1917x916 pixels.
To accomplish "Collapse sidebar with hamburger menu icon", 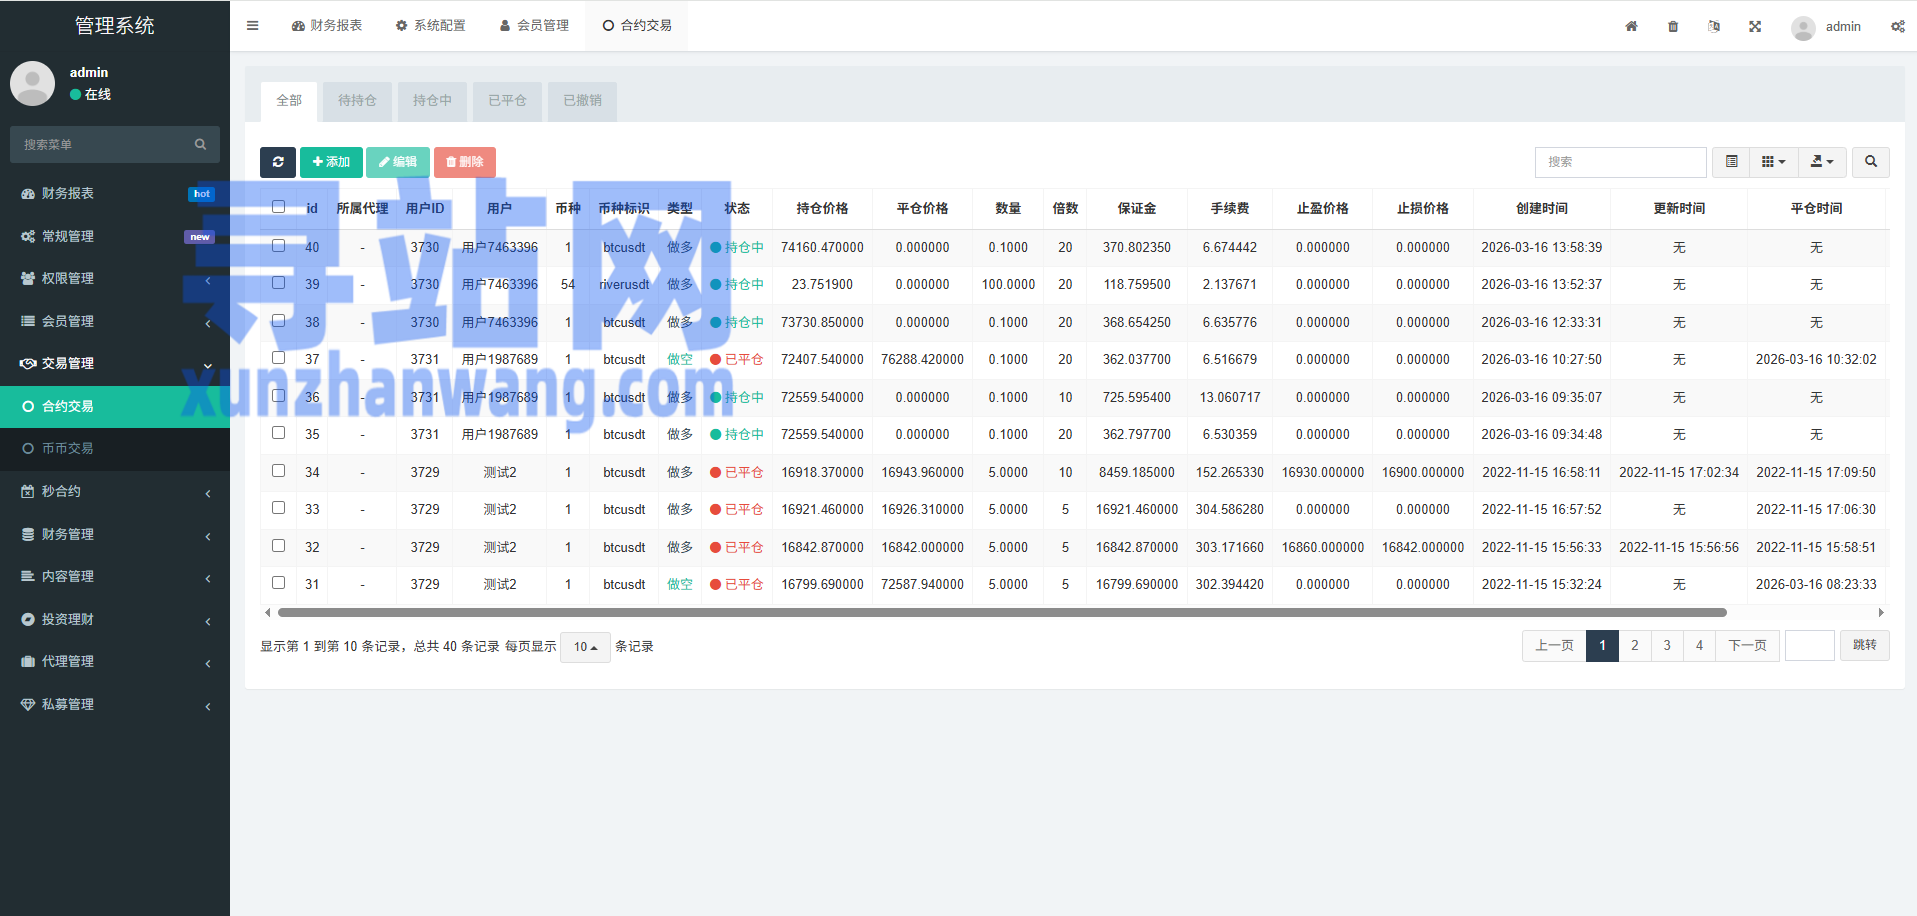I will [252, 26].
